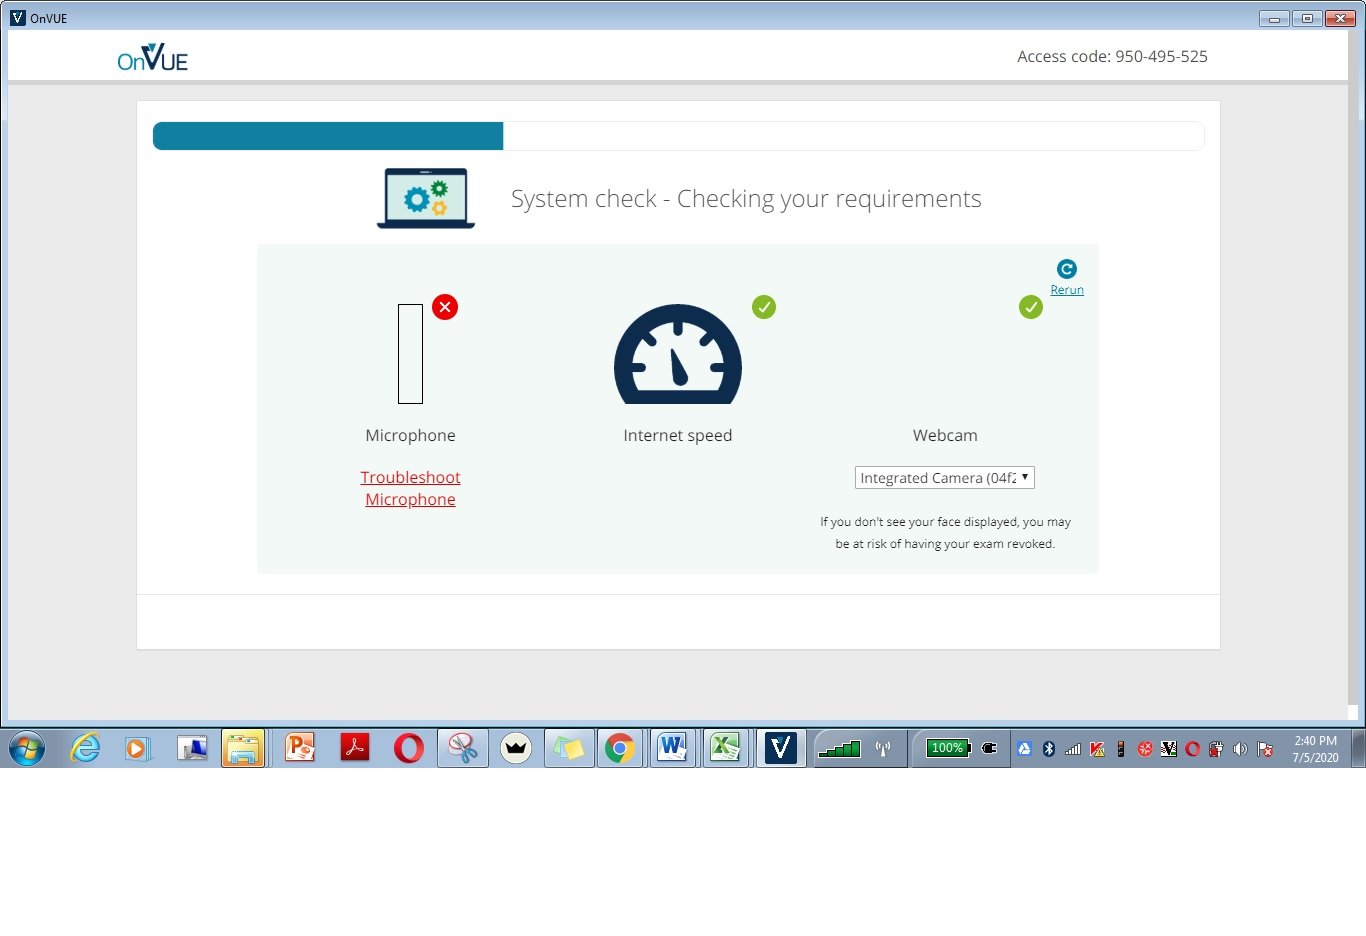Viewport: 1366px width, 936px height.
Task: Open the Windows Start menu
Action: (27, 748)
